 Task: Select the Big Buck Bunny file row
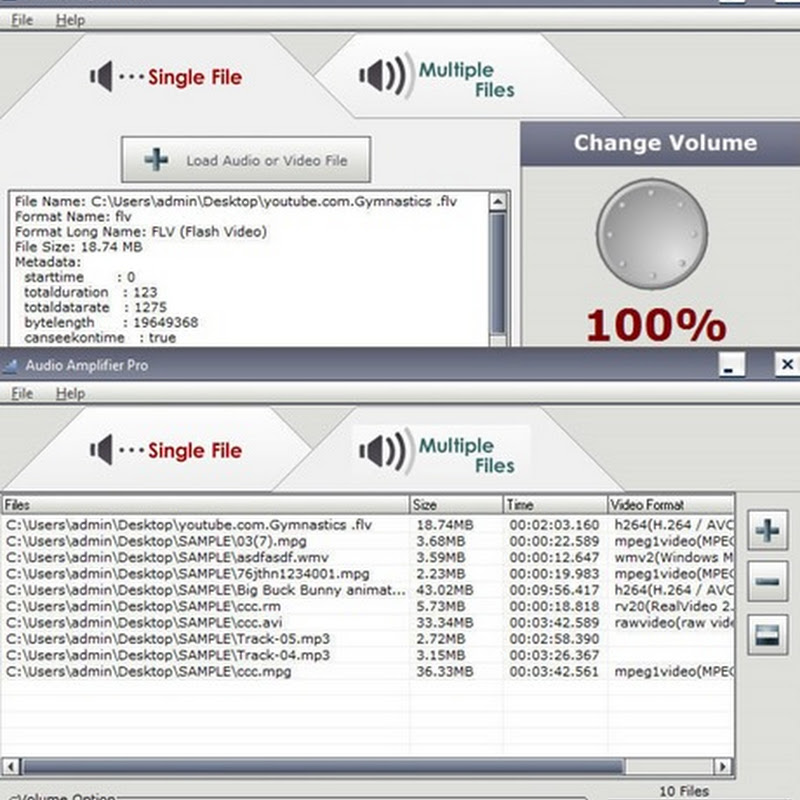205,590
